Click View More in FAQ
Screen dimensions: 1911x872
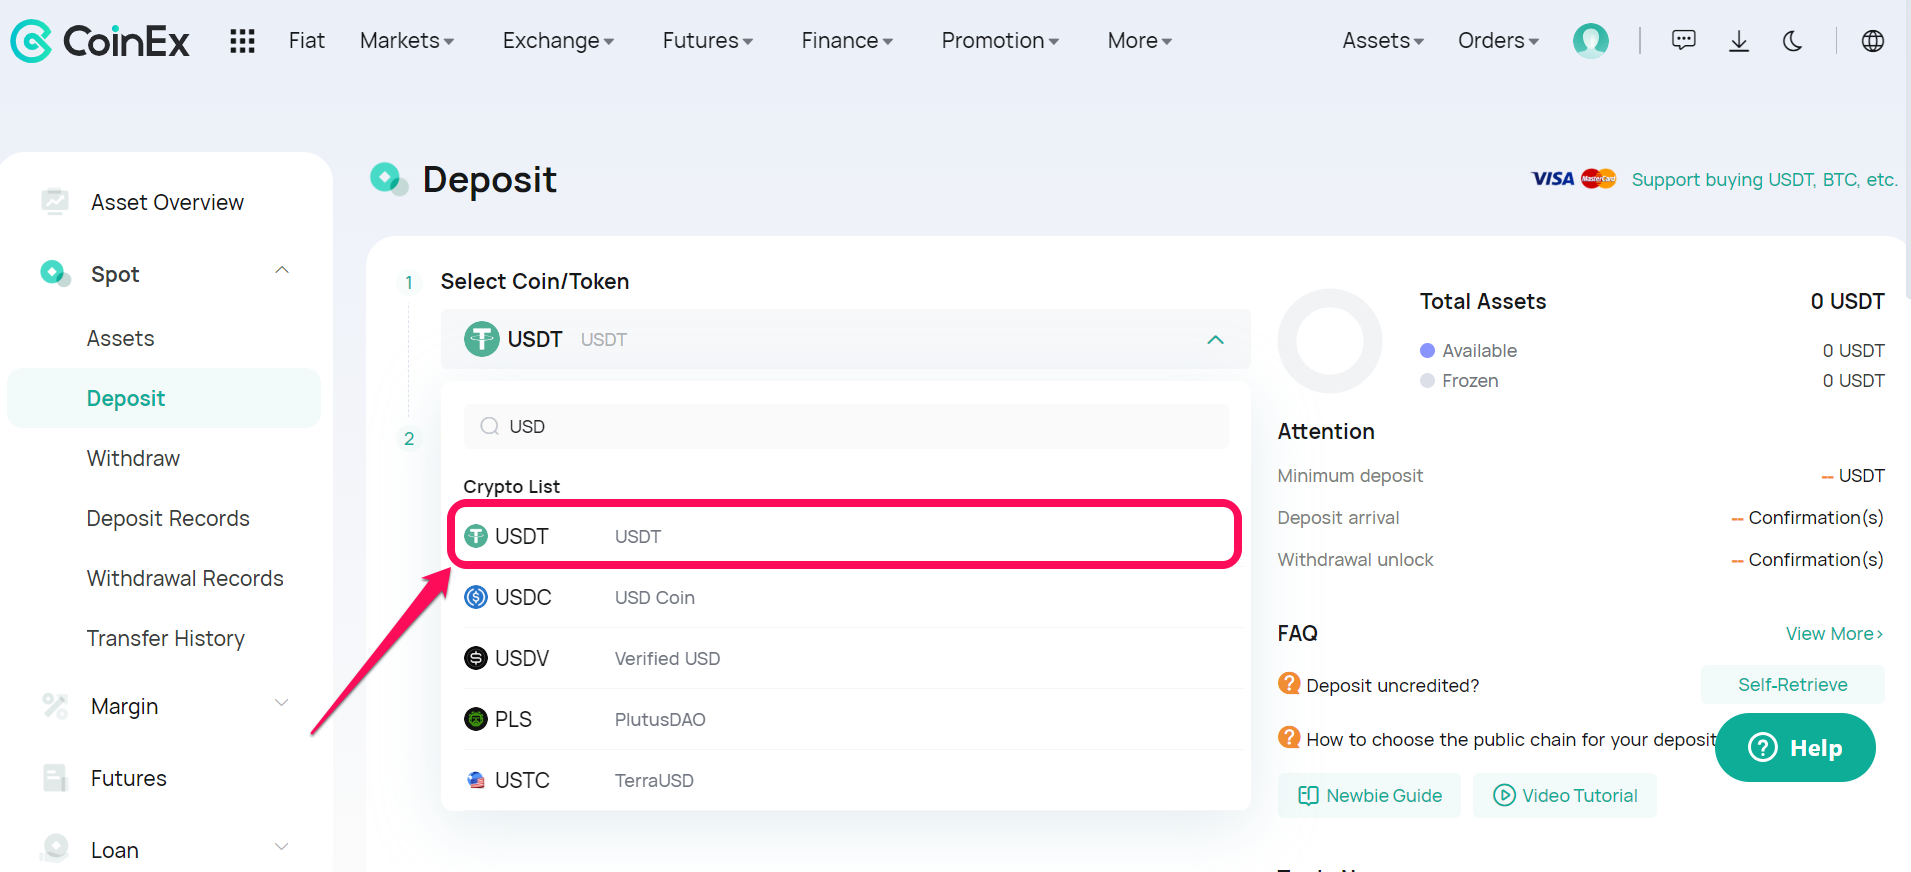[1834, 634]
